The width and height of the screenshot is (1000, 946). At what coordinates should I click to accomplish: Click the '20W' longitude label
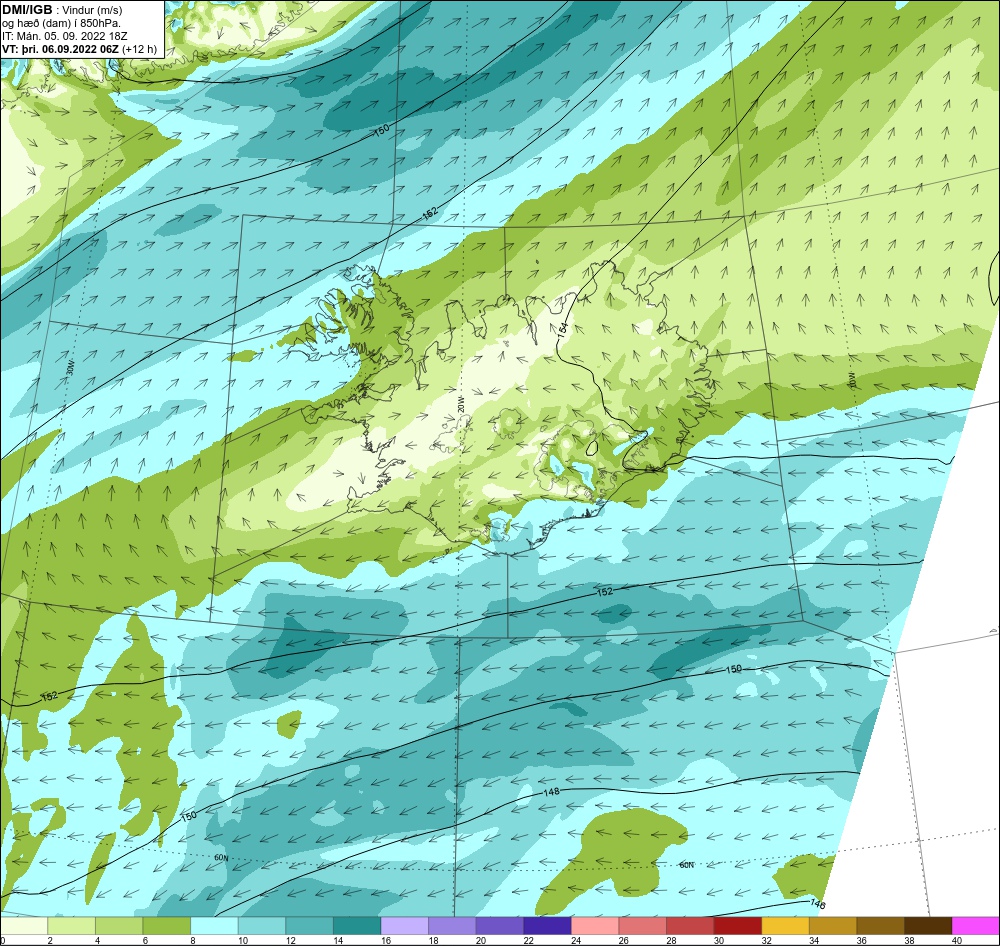[x=460, y=404]
